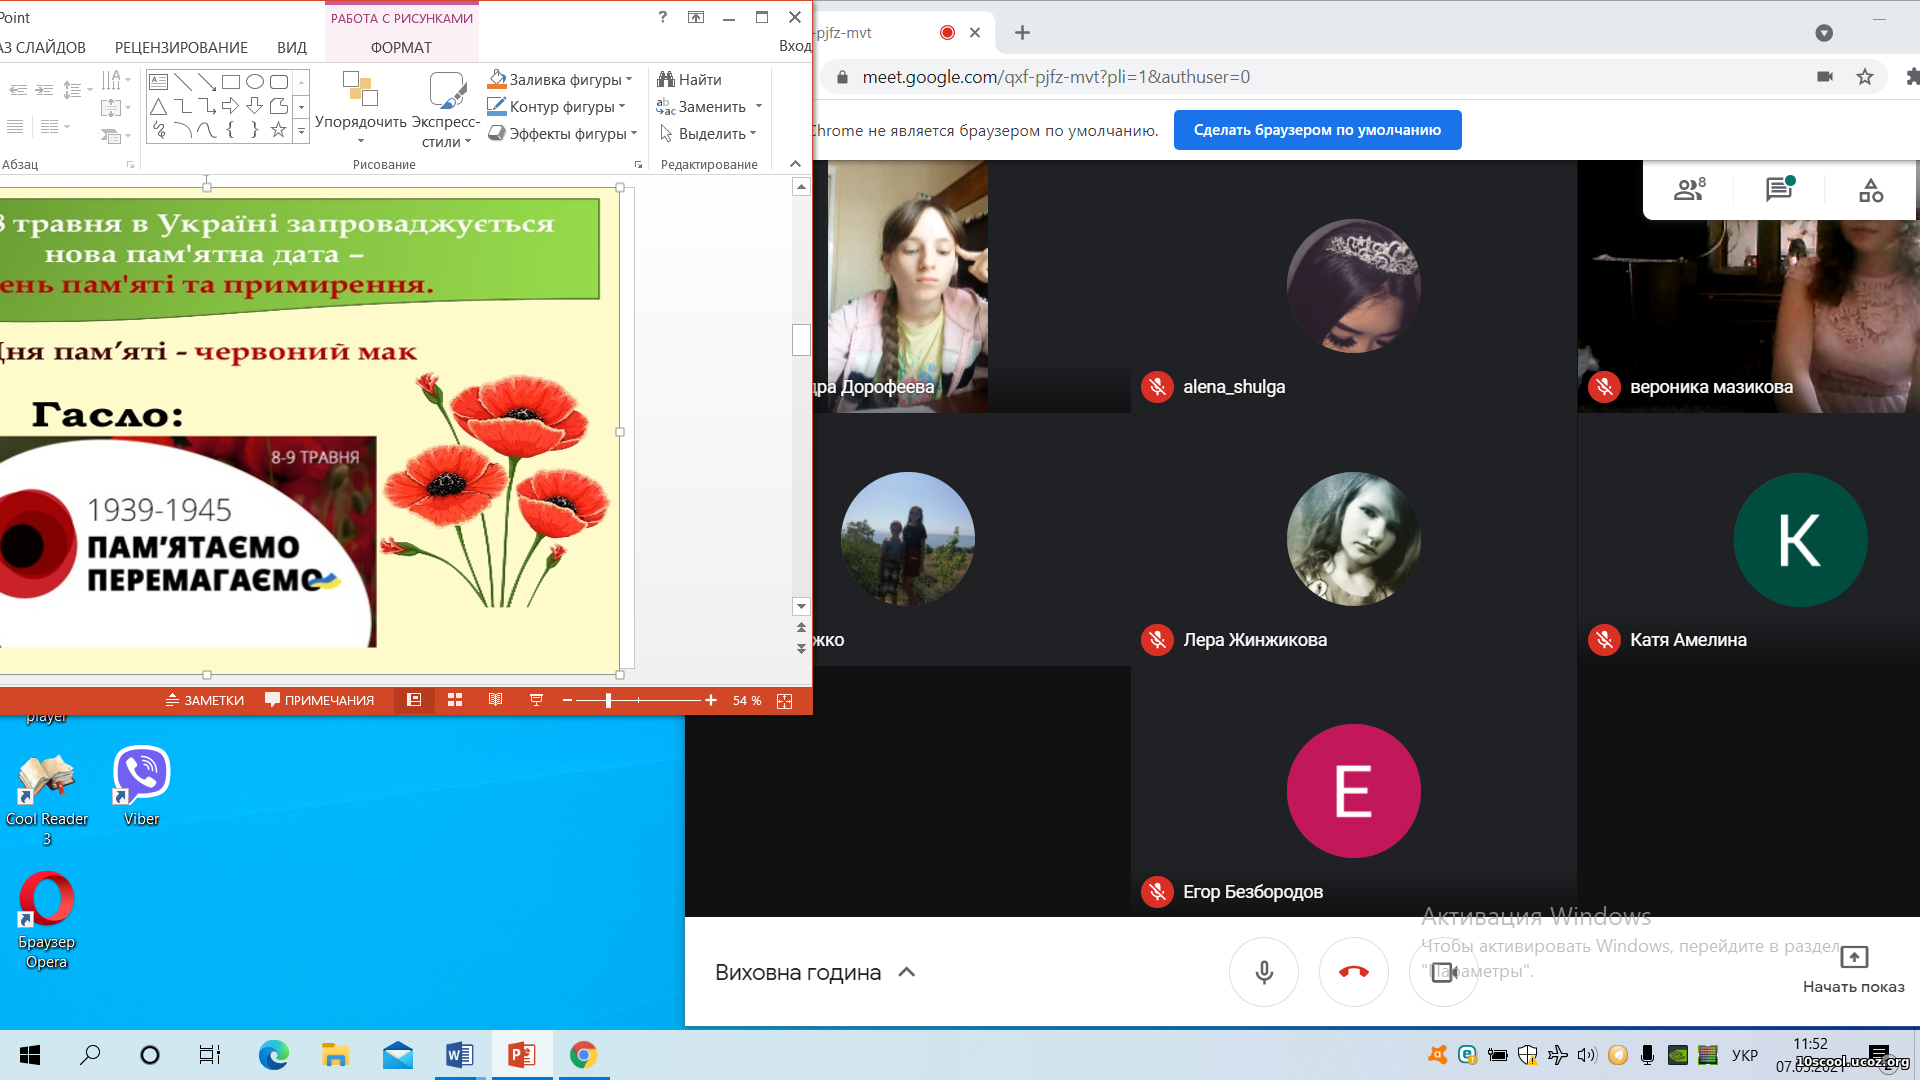Open Google Meet chat panel

[x=1780, y=189]
